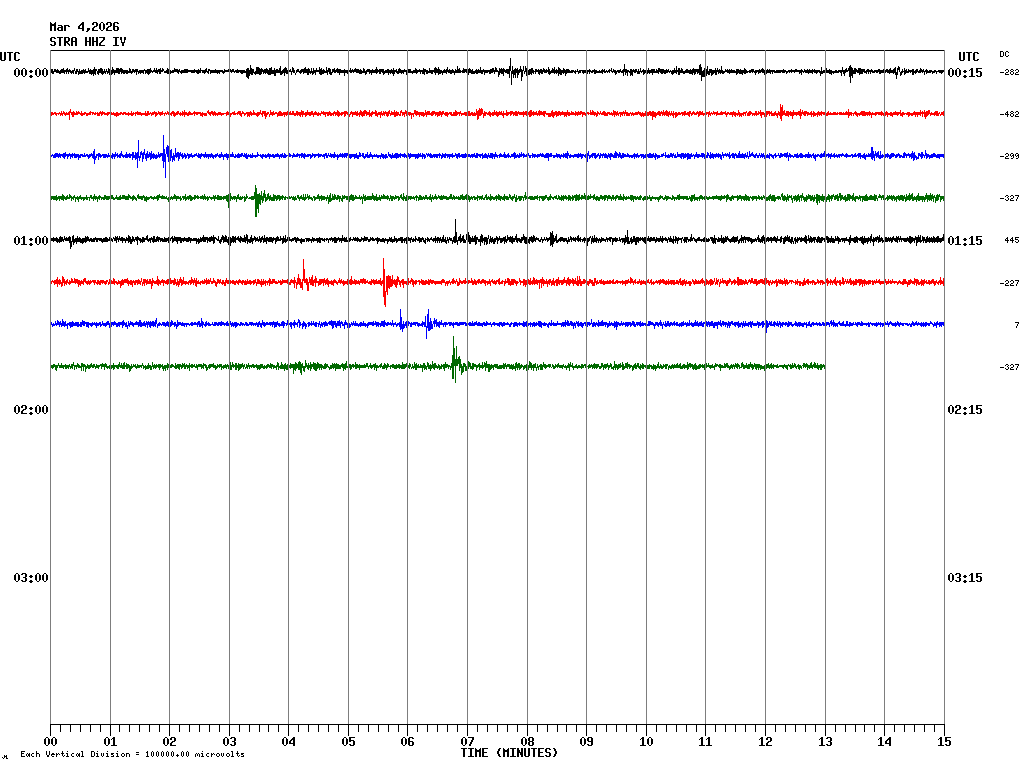Select the DC offset value 445
Image resolution: width=1024 pixels, height=768 pixels.
pos(1011,241)
